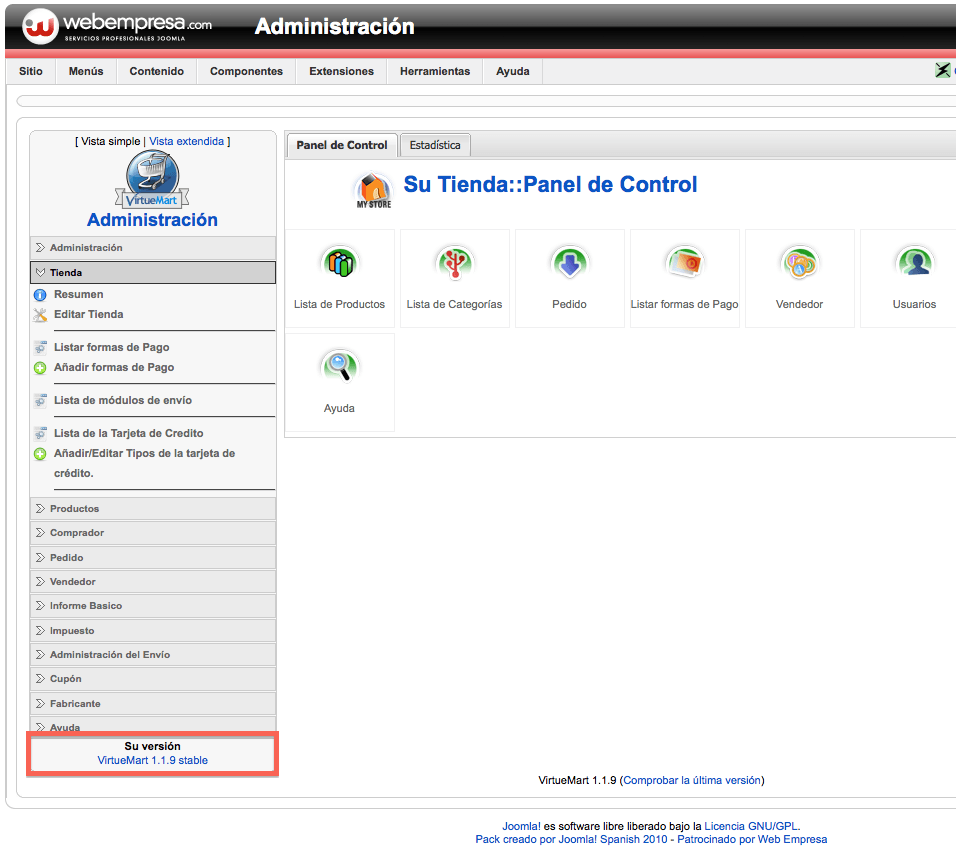Expand the Productos section

coord(152,508)
